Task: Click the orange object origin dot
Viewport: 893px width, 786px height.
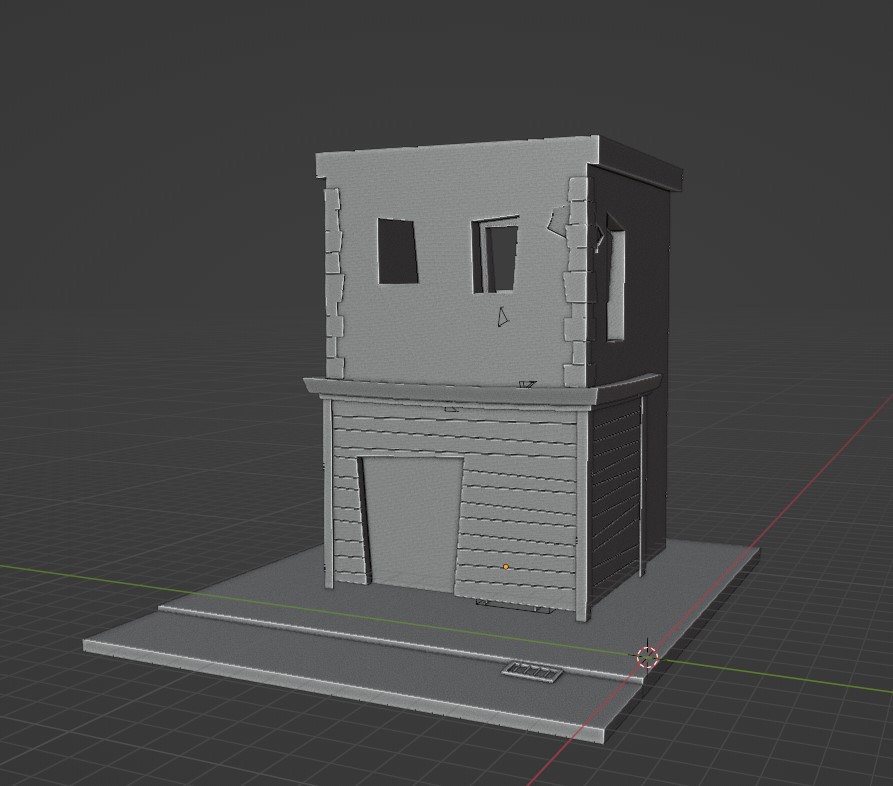Action: tap(506, 567)
